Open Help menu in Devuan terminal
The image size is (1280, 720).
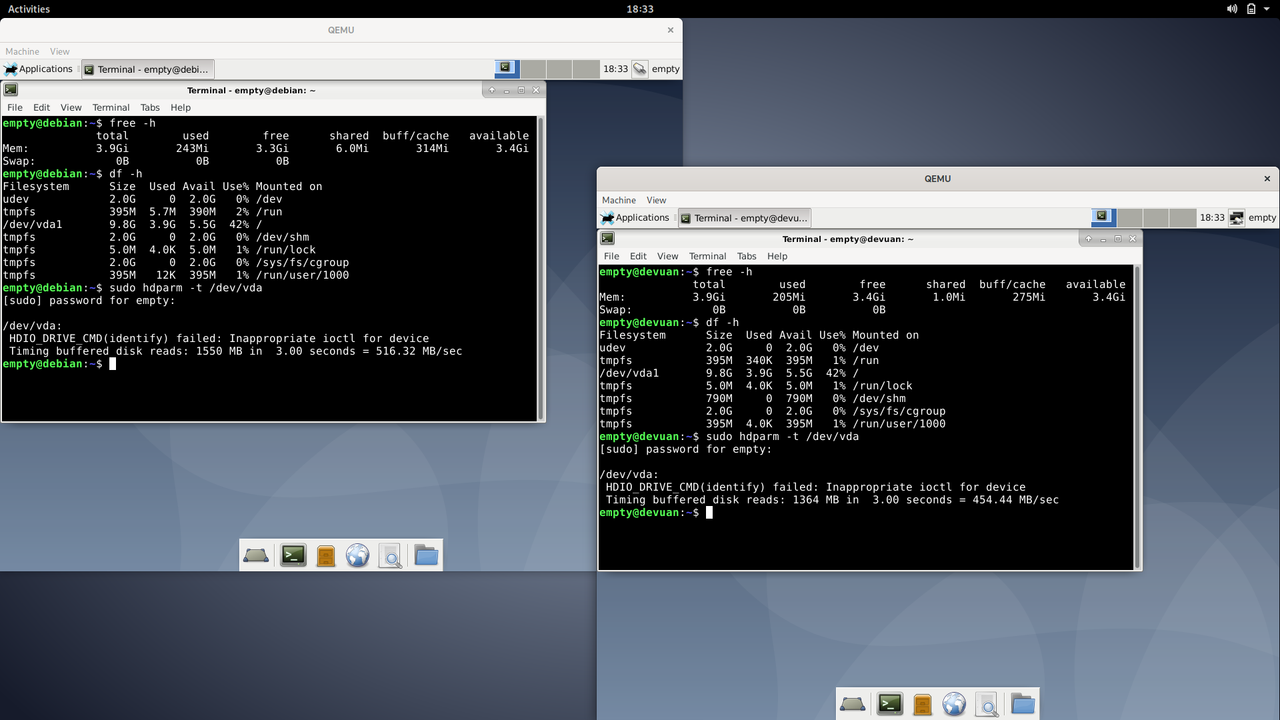(777, 256)
